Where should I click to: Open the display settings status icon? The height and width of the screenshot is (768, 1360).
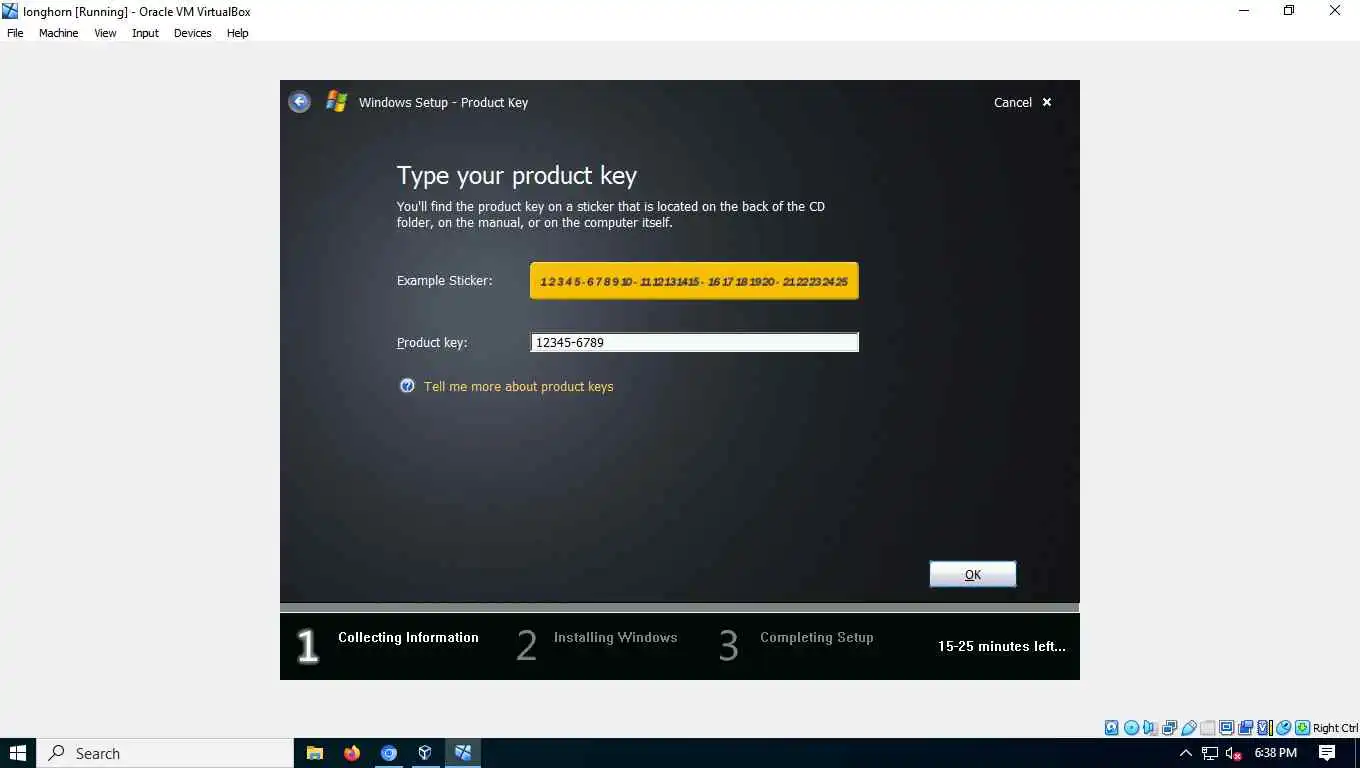(1226, 728)
